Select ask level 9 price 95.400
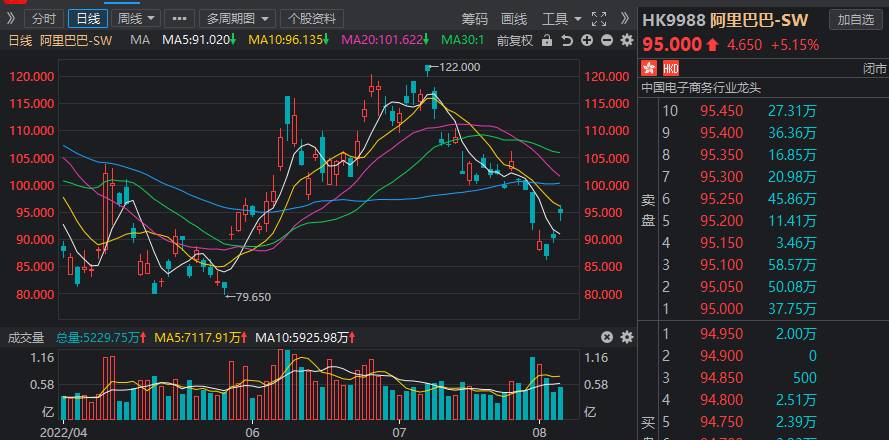Screen dimensions: 889x440 pos(721,133)
